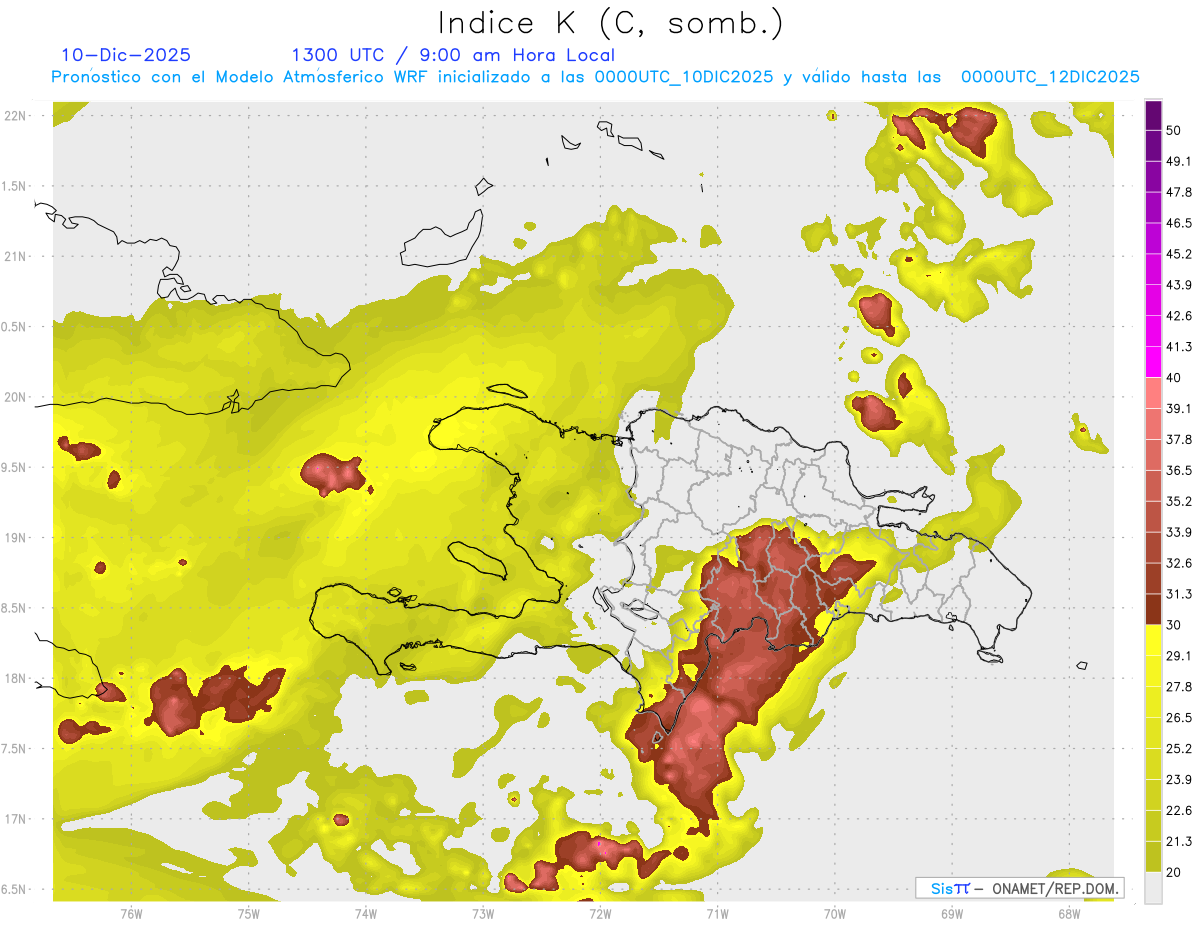Click the "76W" longitude label

point(131,913)
